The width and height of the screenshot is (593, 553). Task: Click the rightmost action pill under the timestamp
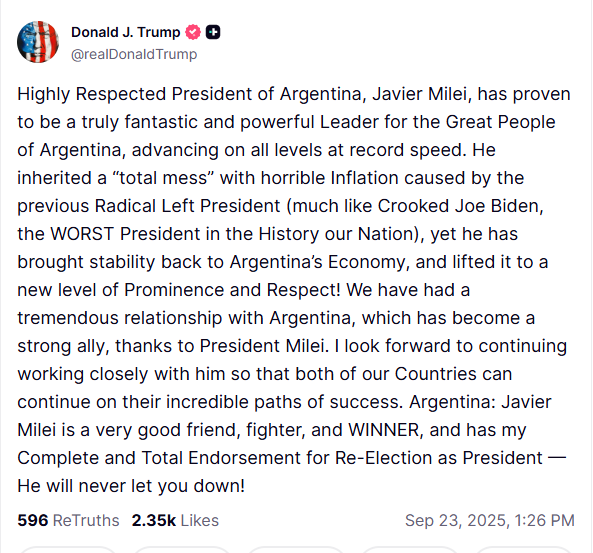coord(524,550)
